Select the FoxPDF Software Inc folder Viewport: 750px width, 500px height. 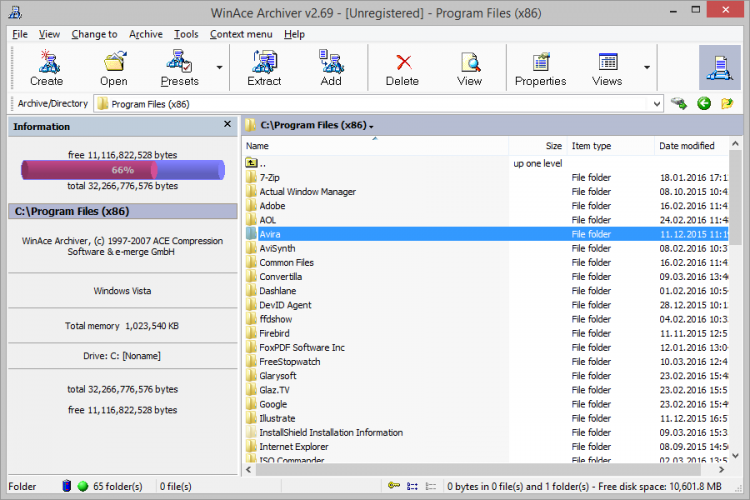pyautogui.click(x=302, y=347)
